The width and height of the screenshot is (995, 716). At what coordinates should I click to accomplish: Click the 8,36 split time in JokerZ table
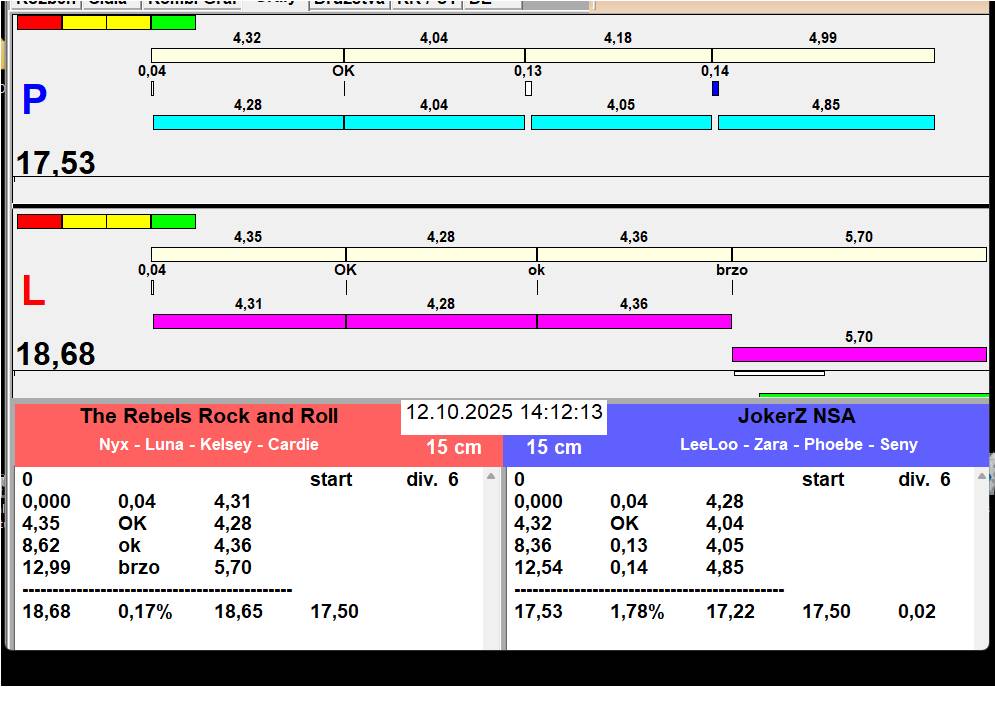coord(533,545)
